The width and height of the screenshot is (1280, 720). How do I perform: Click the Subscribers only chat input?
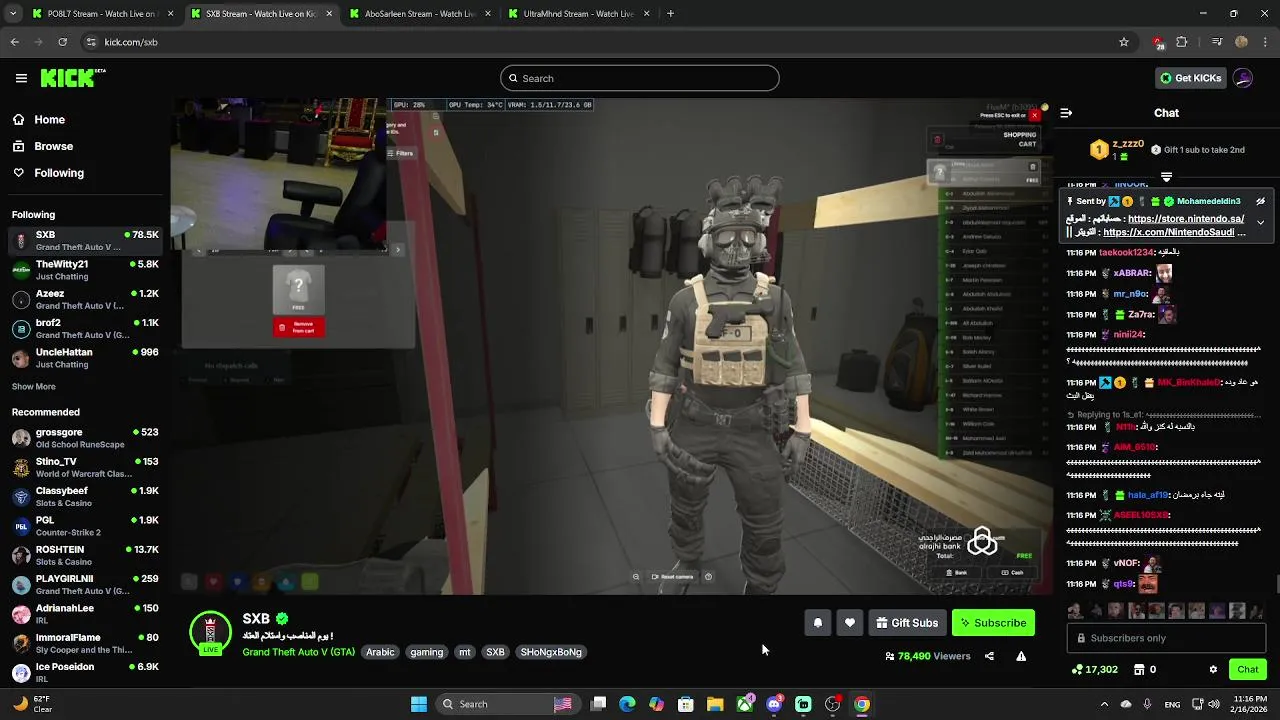click(1166, 638)
